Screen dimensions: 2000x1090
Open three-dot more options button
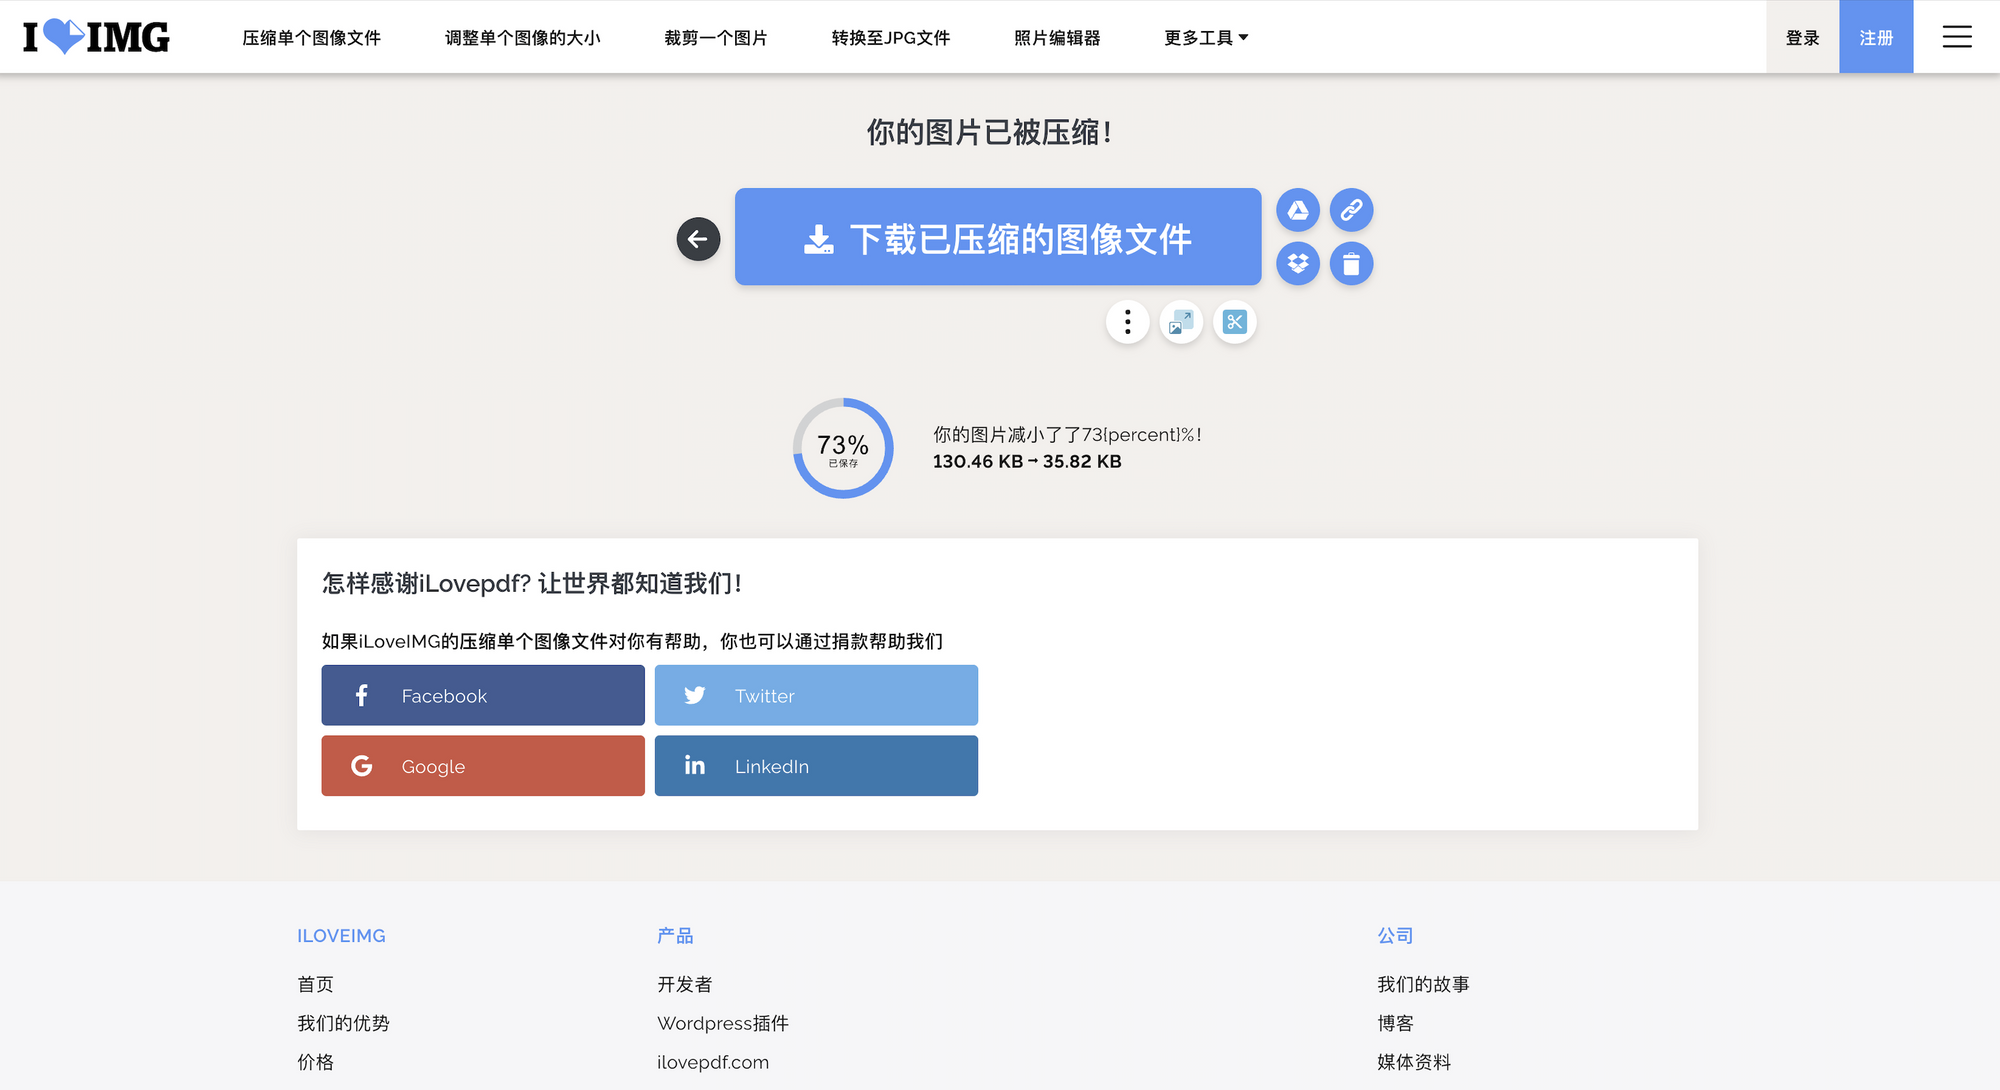click(1127, 322)
